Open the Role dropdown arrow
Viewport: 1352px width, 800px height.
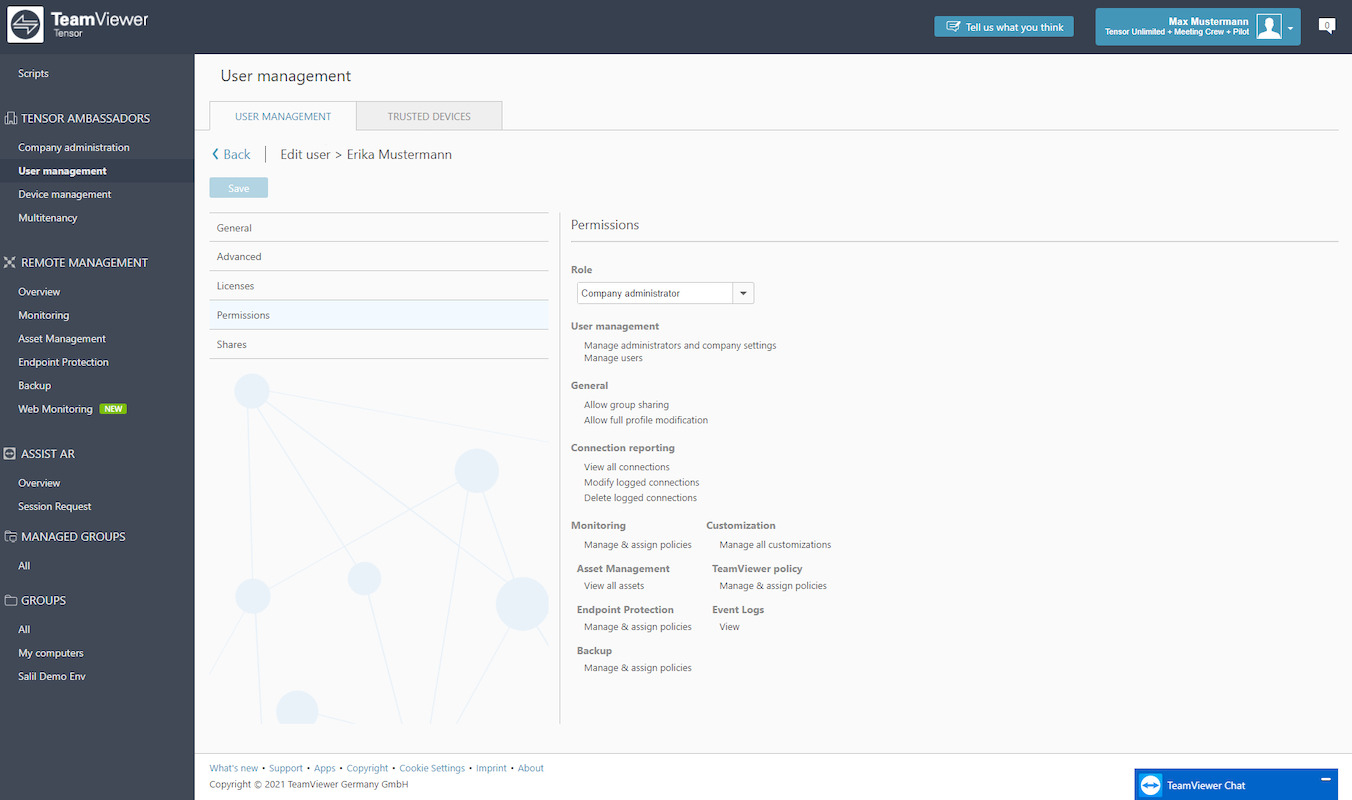tap(743, 293)
